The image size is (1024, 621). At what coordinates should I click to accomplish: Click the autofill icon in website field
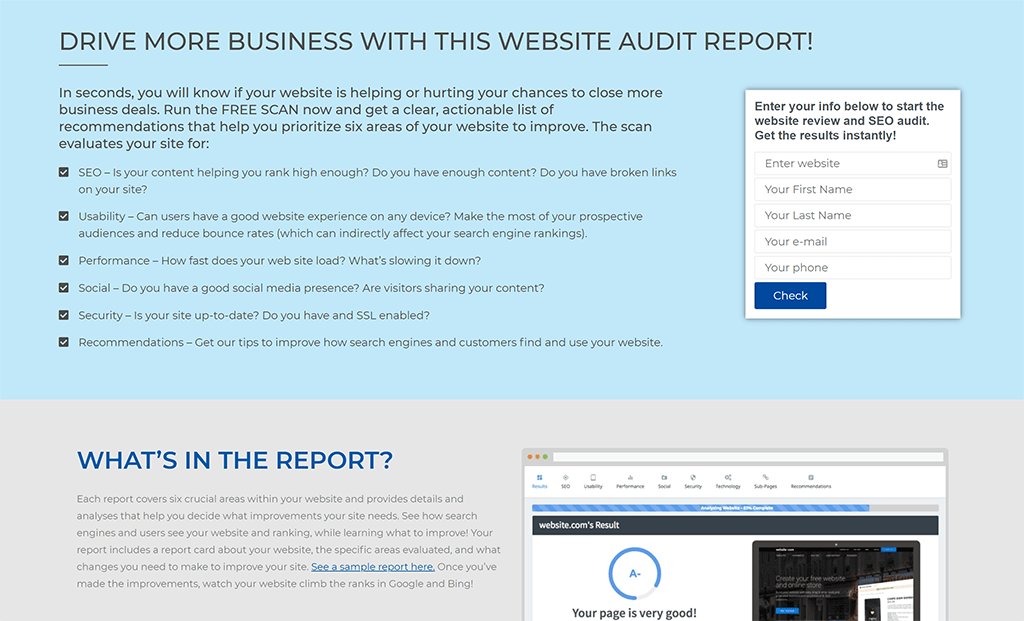pyautogui.click(x=942, y=164)
